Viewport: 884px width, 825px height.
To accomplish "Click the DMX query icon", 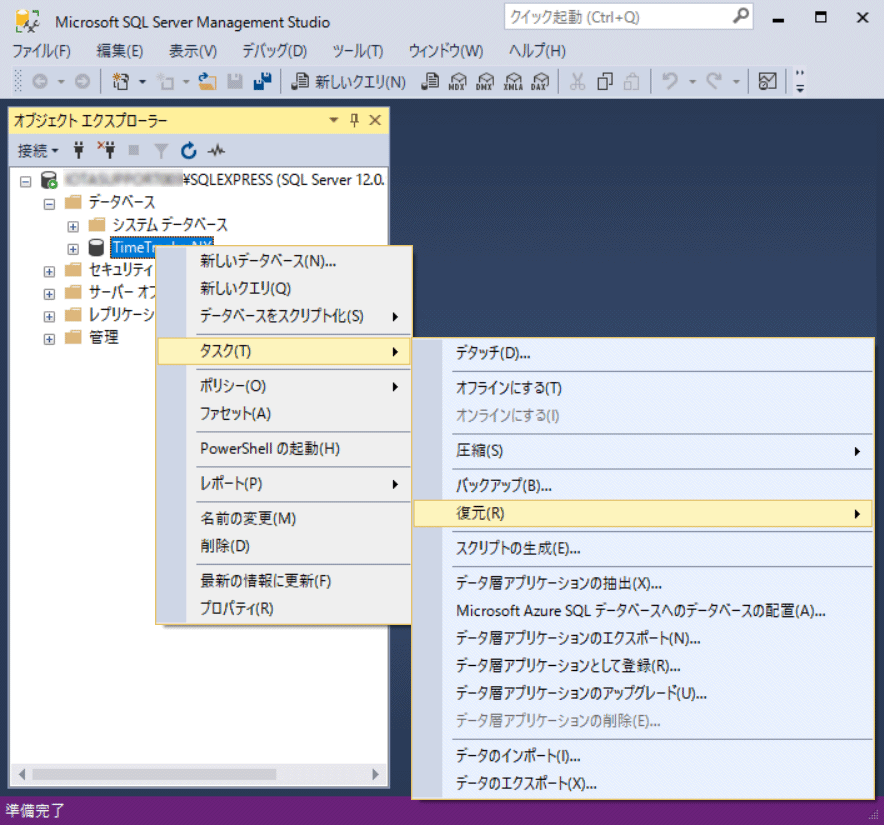I will pos(485,82).
